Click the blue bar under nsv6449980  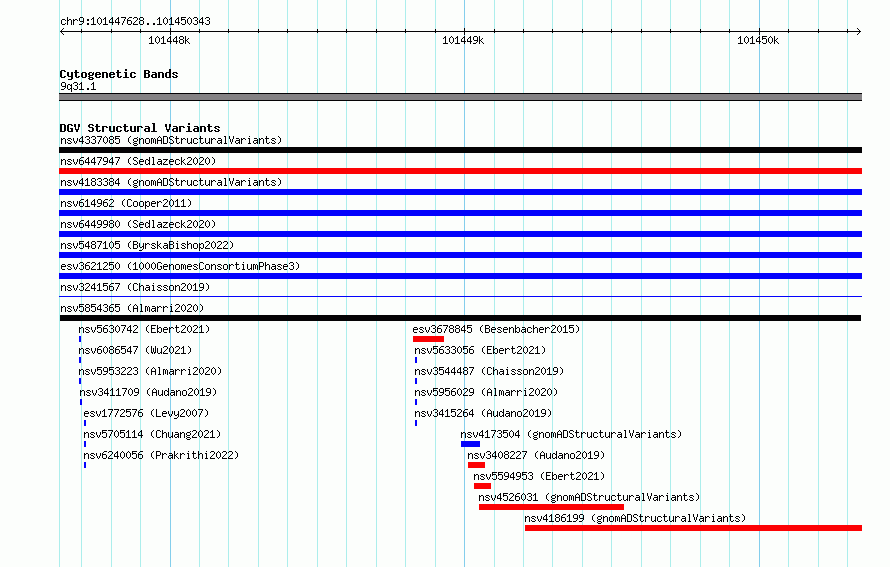pos(460,234)
